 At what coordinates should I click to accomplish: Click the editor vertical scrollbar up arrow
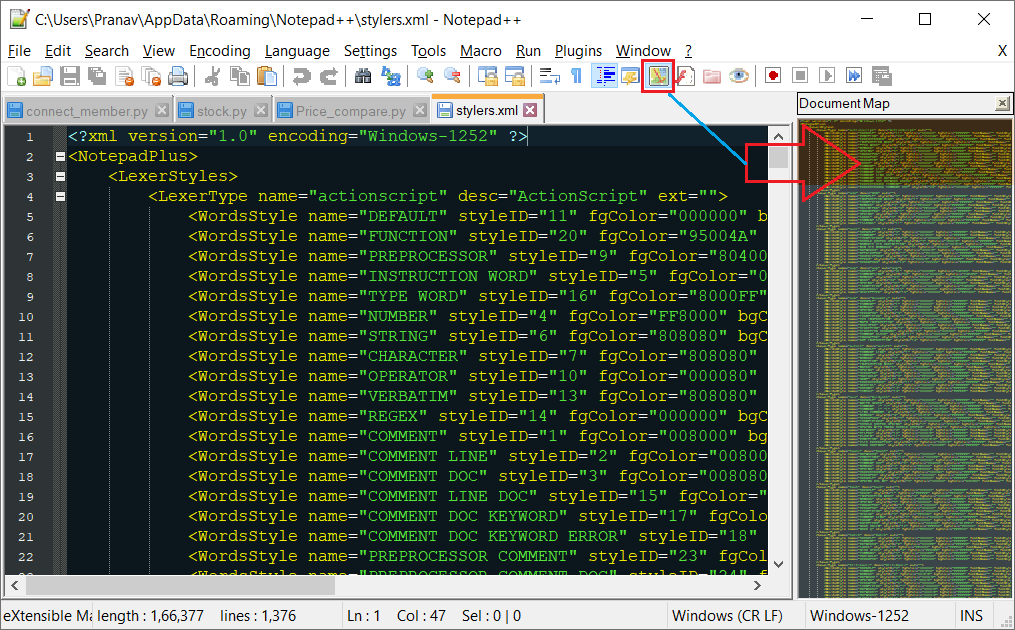[778, 137]
